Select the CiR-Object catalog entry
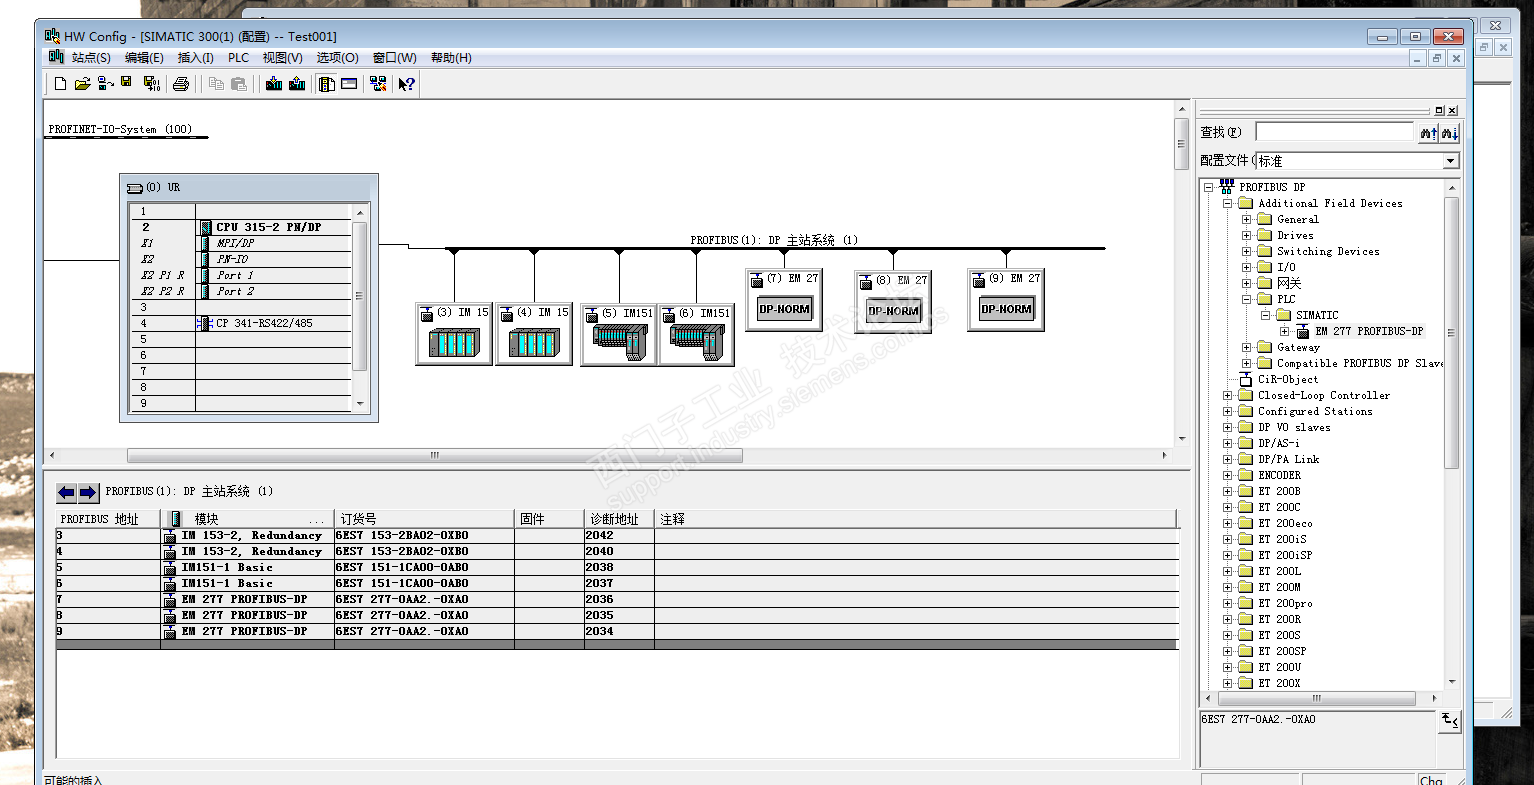 (x=1288, y=379)
